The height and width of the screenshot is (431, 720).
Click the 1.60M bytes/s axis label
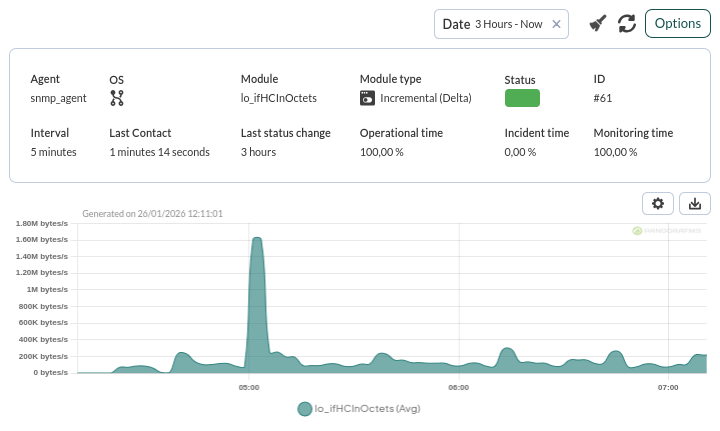(x=42, y=240)
